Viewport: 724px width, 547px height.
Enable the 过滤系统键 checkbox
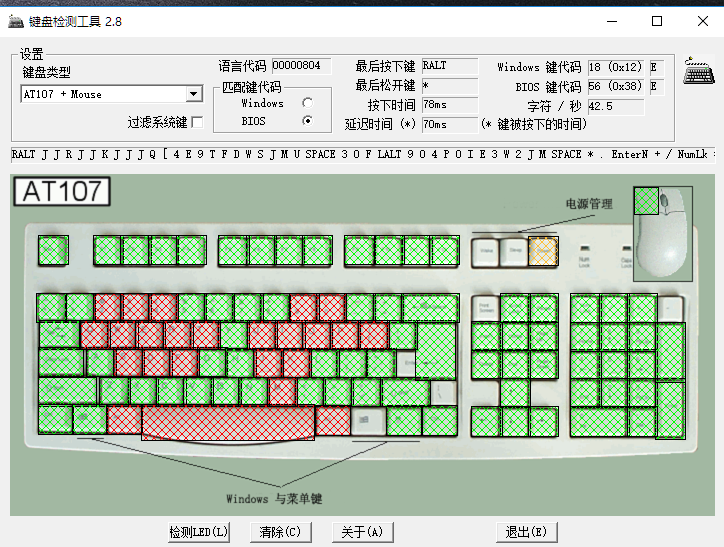pos(197,122)
